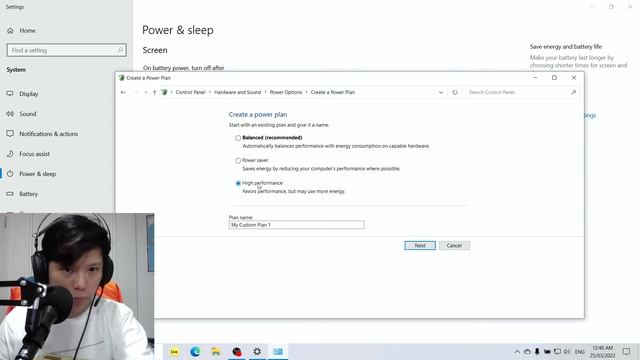Screen dimensions: 640x360
Task: Select the Balanced (recommended) radio button
Action: click(238, 138)
